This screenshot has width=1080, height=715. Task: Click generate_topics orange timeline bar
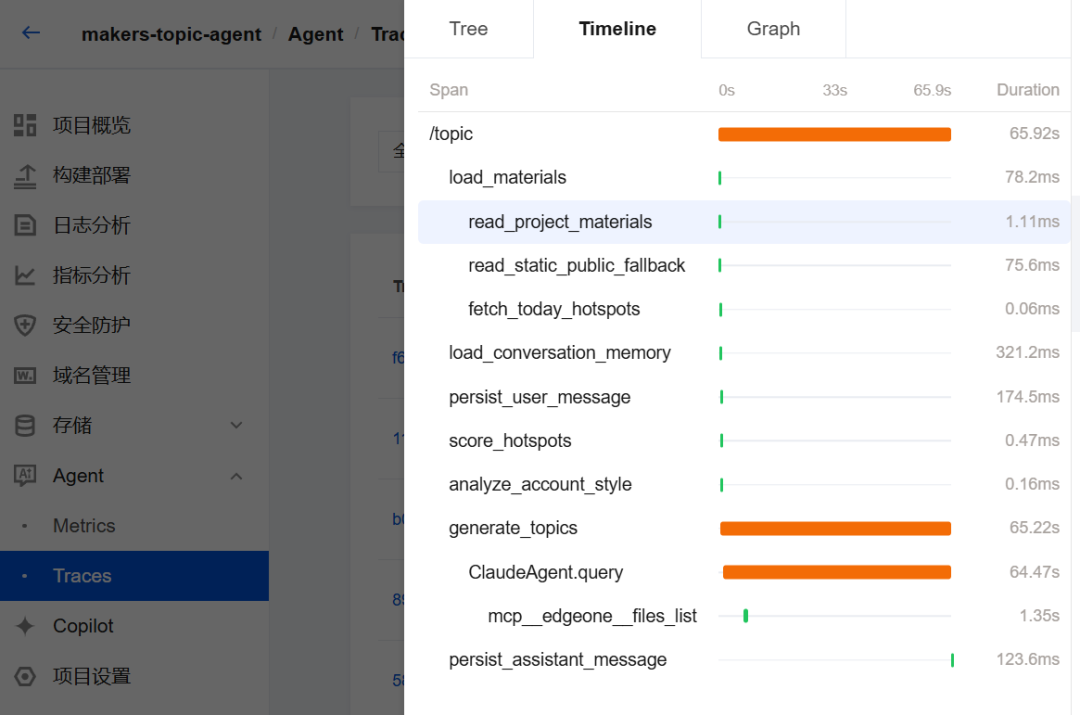(835, 528)
